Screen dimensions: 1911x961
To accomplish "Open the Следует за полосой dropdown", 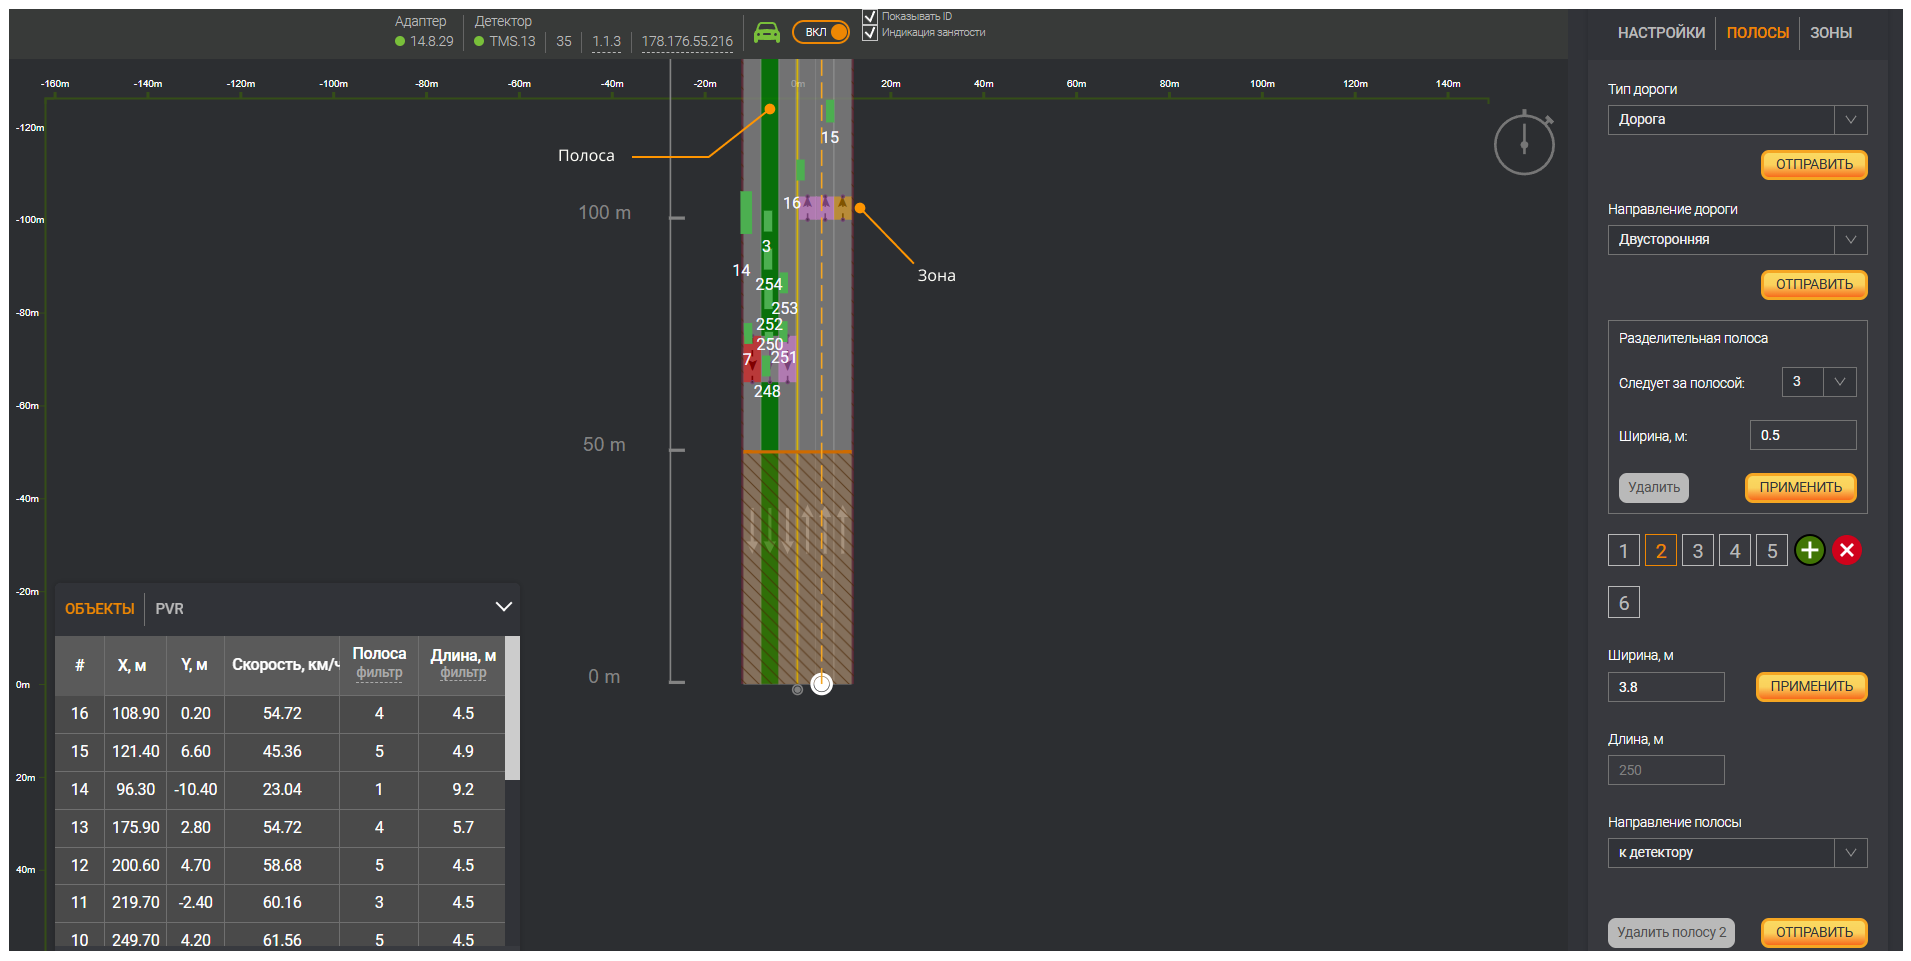I will [x=1819, y=382].
